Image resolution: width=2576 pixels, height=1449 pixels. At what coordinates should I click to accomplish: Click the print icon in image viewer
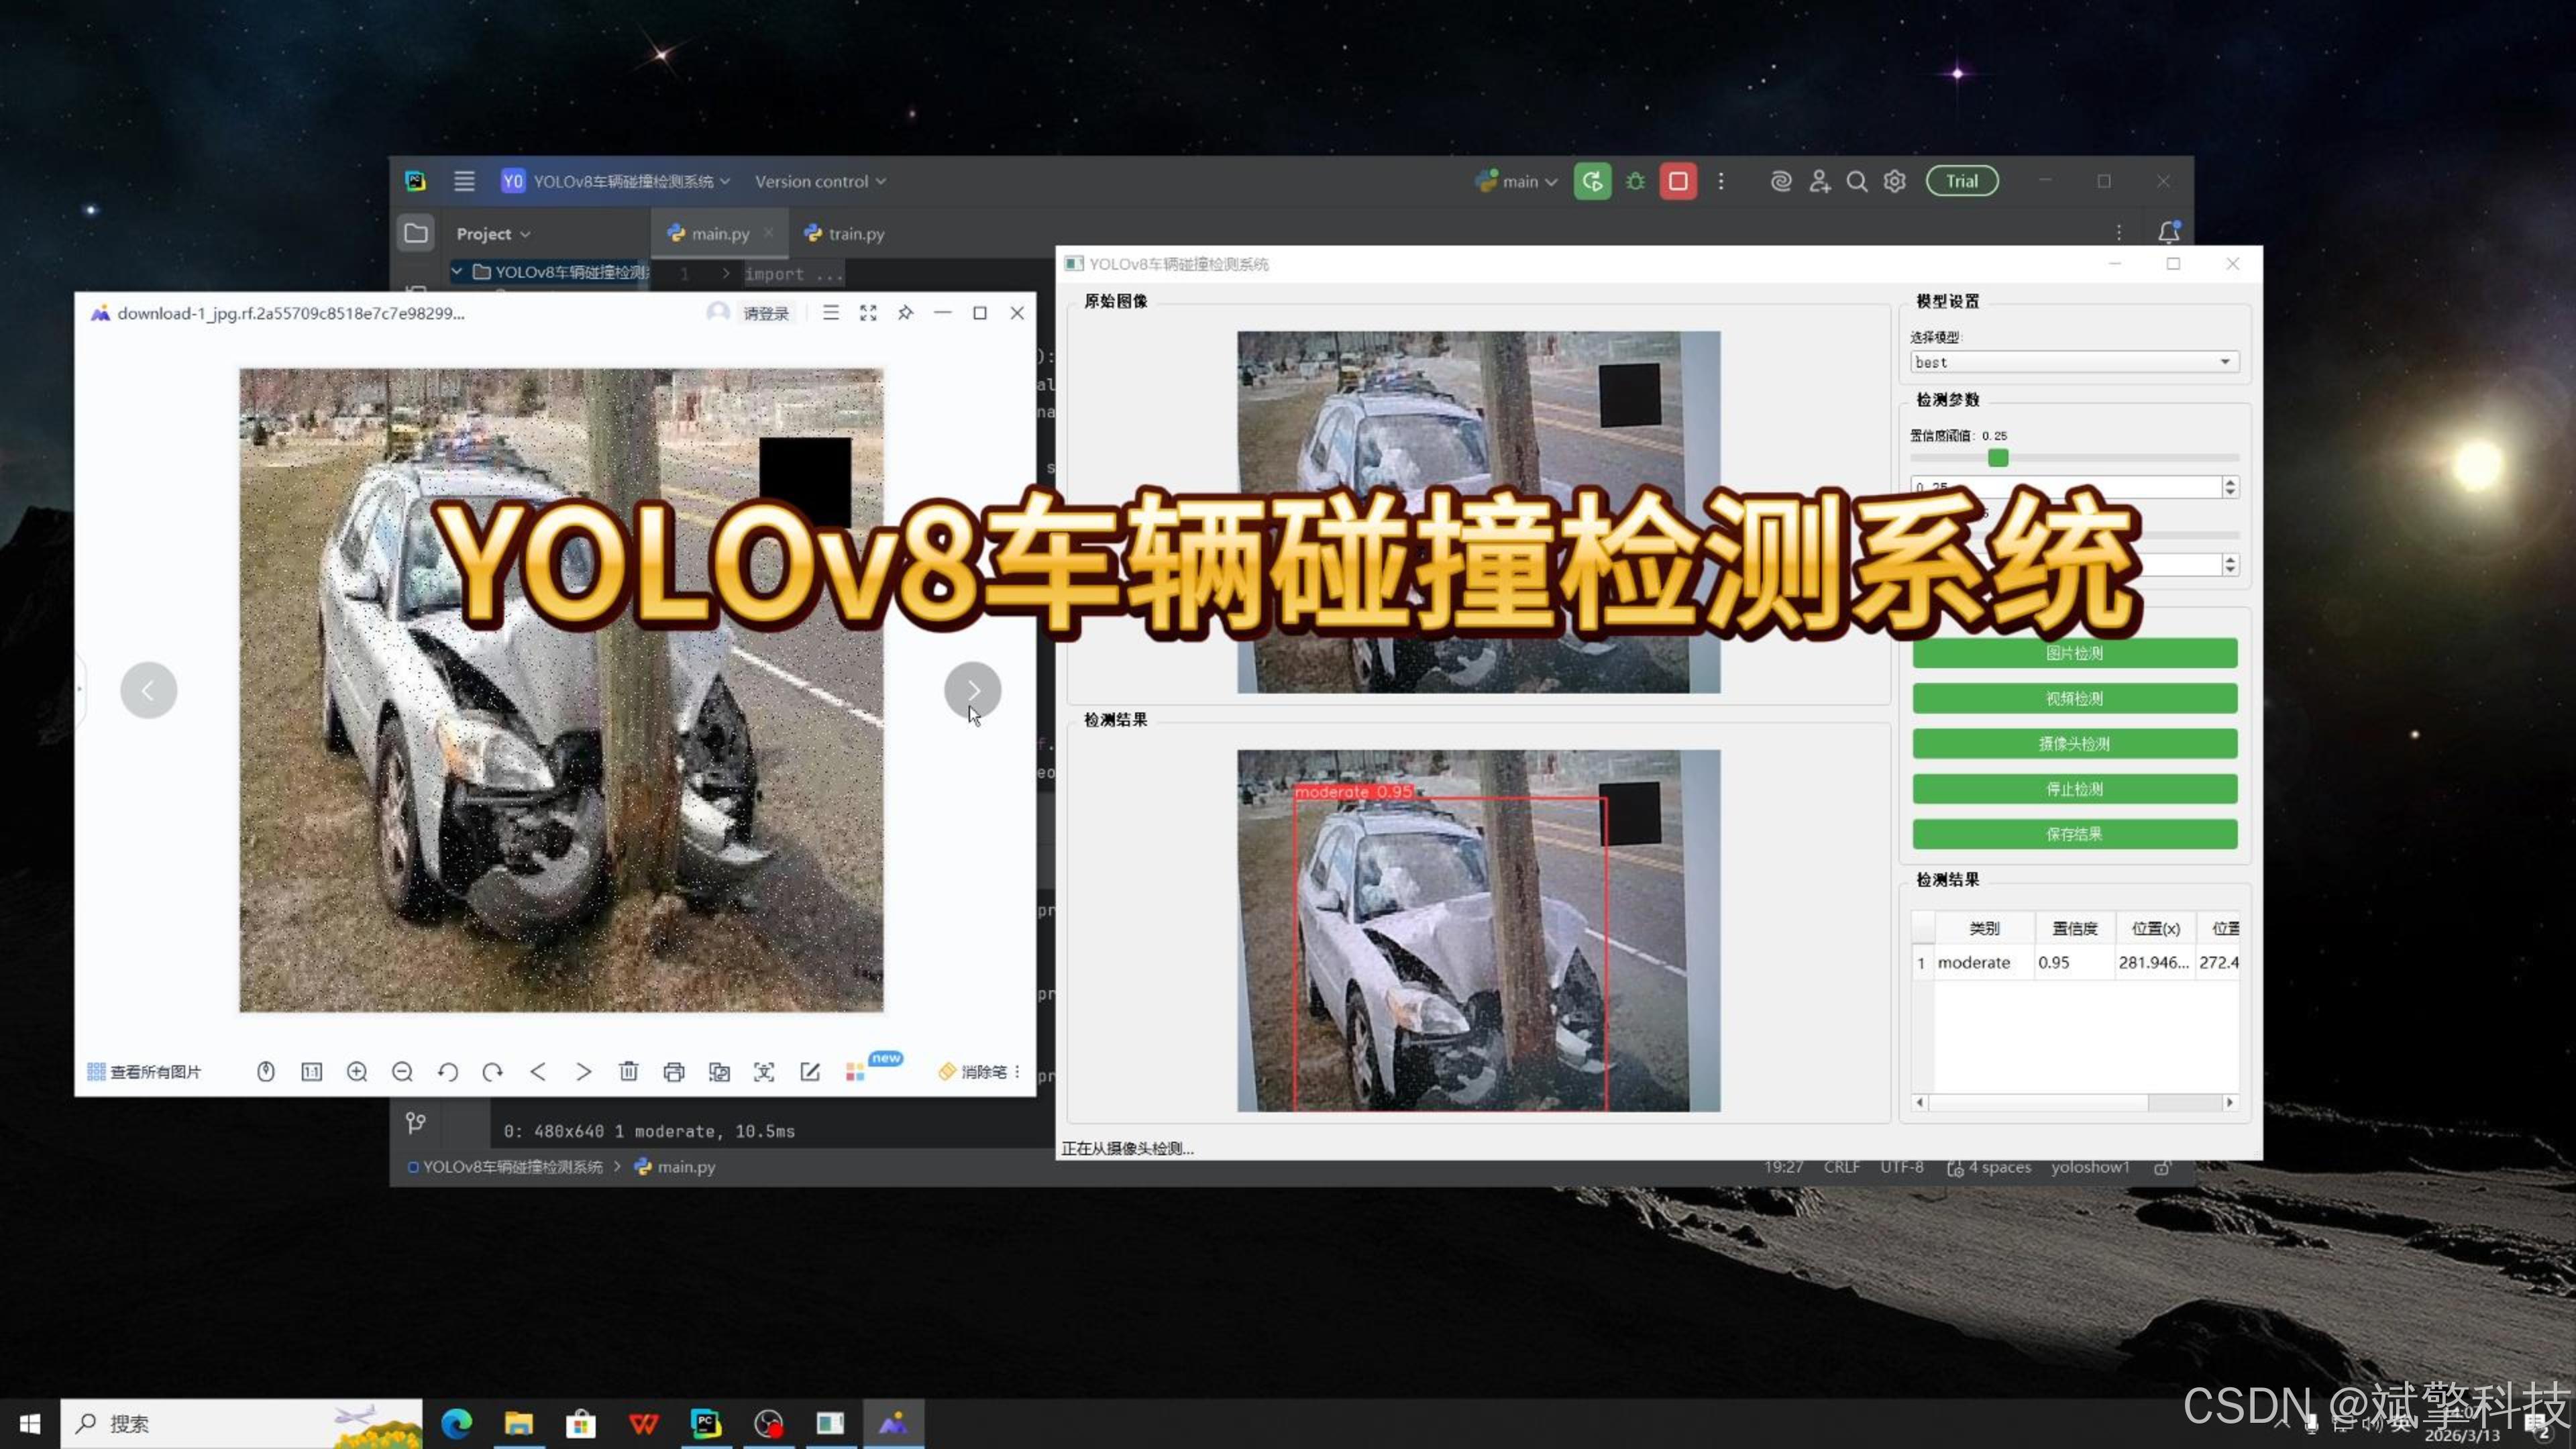point(673,1072)
